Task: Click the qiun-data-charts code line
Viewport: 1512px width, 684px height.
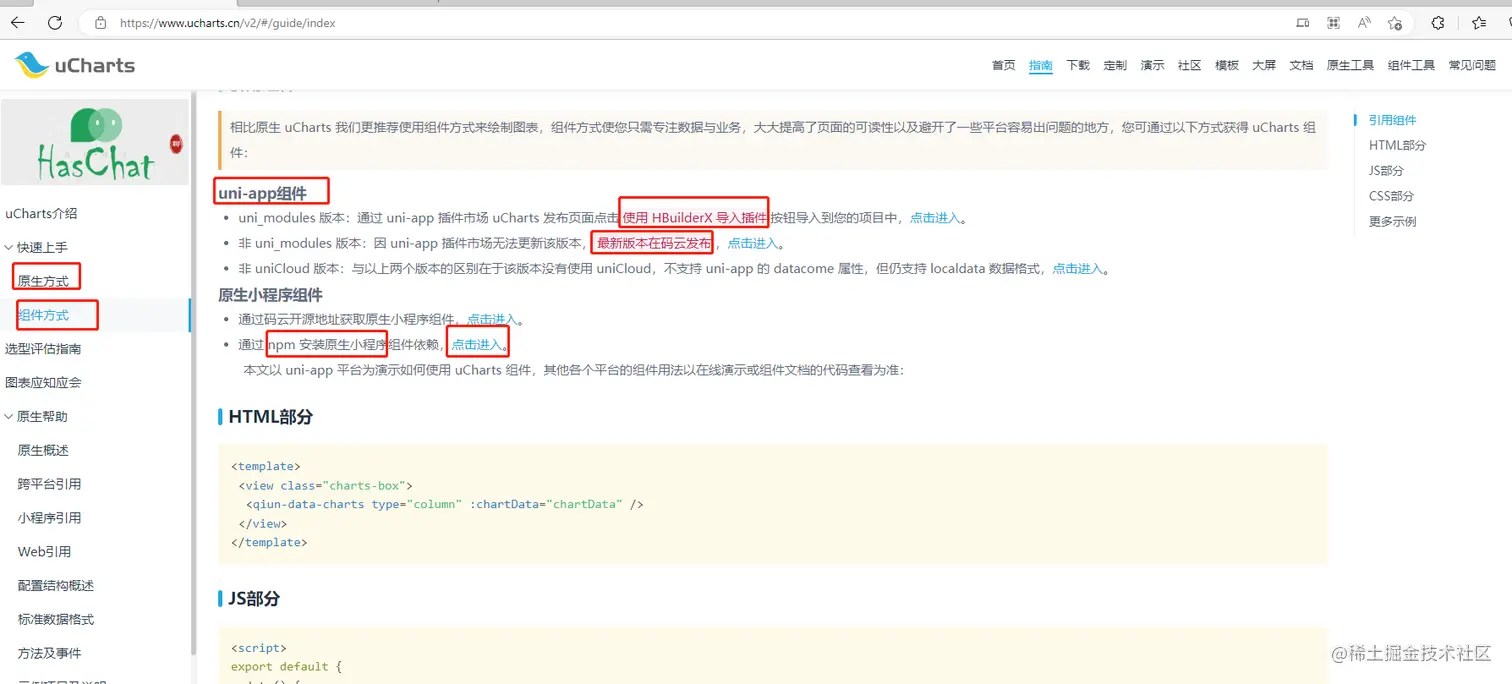Action: tap(445, 504)
